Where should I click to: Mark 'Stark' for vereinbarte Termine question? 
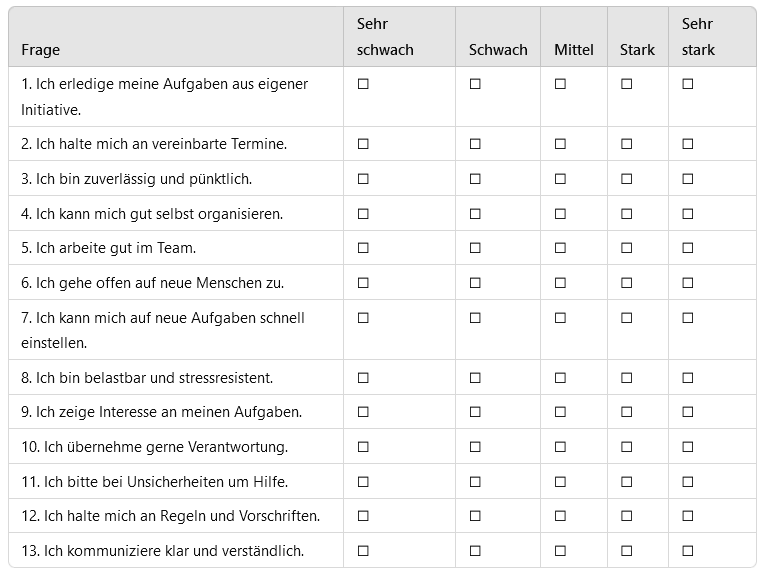coord(626,144)
